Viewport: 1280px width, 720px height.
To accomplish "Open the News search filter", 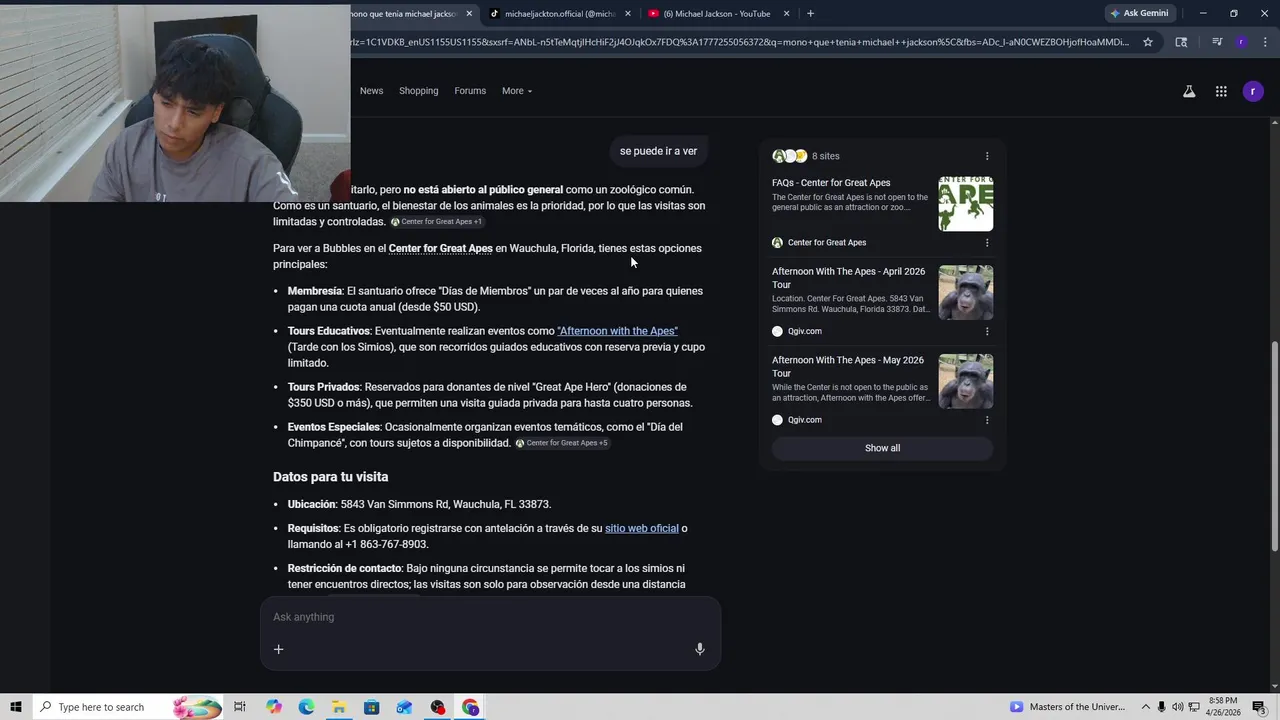I will 371,91.
